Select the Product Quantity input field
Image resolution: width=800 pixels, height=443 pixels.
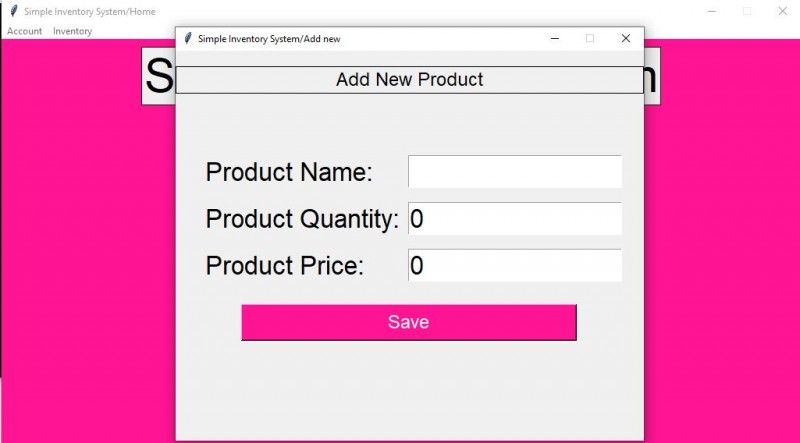515,218
